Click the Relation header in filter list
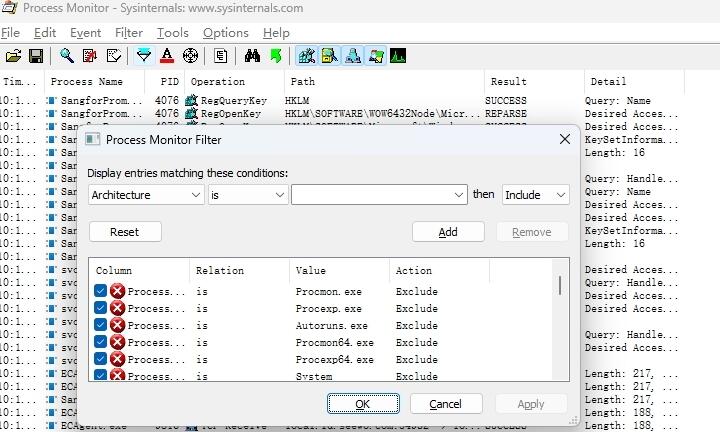Screen dimensions: 720x432 click(239, 270)
